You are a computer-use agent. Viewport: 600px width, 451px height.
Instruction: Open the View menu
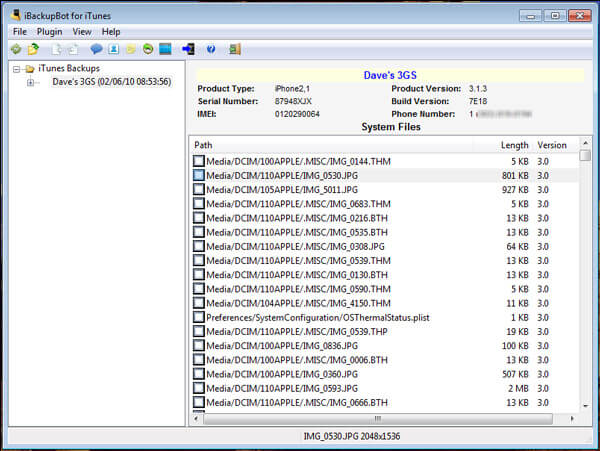(82, 32)
